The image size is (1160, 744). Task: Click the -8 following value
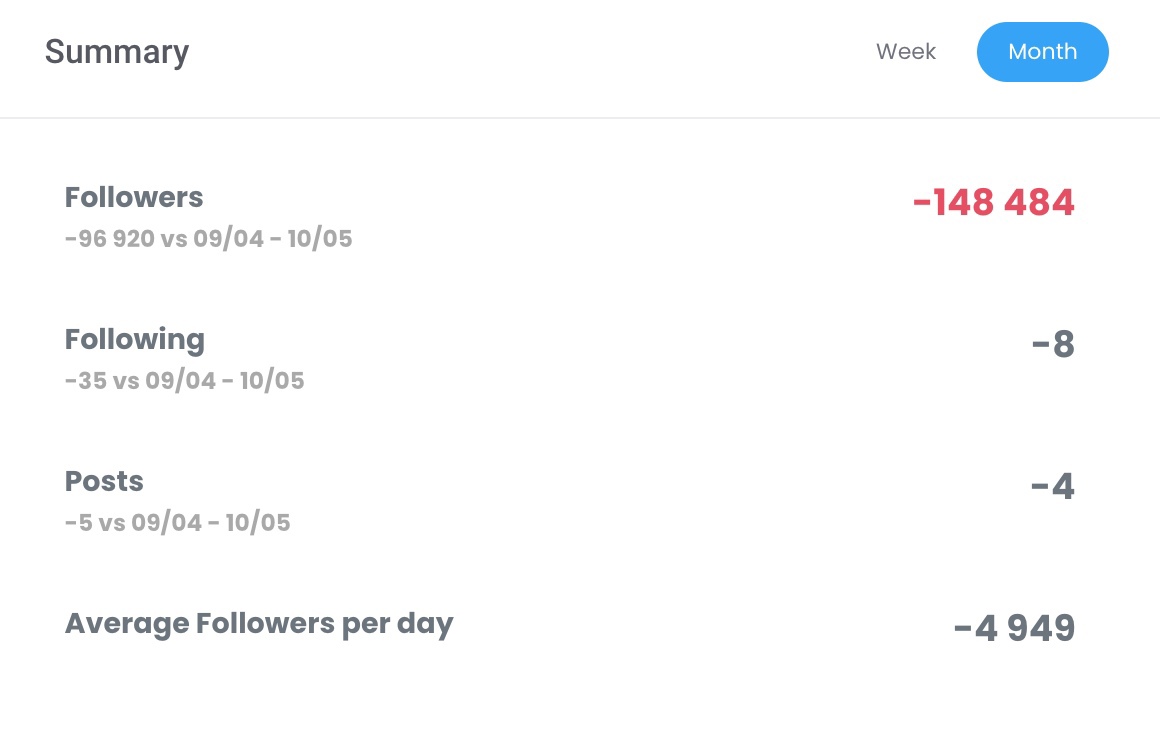tap(1053, 345)
